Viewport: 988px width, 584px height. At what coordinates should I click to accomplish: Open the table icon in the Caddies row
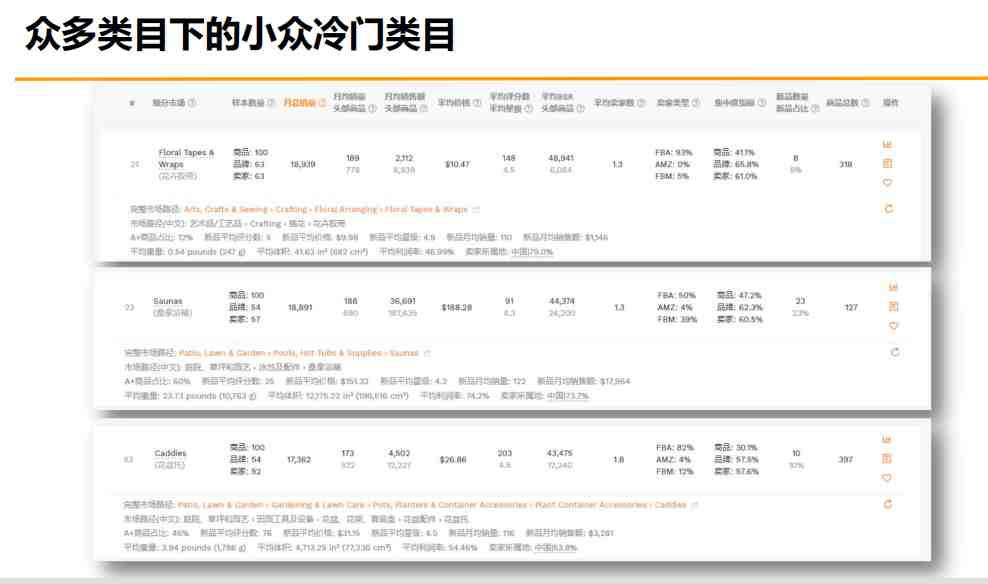887,459
